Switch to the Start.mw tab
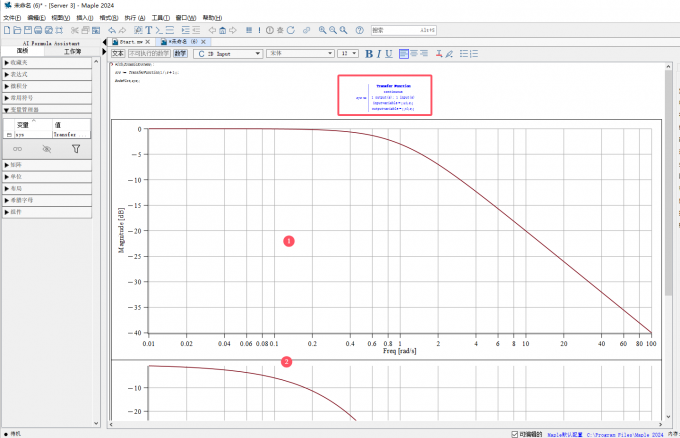Image resolution: width=680 pixels, height=438 pixels. [130, 42]
